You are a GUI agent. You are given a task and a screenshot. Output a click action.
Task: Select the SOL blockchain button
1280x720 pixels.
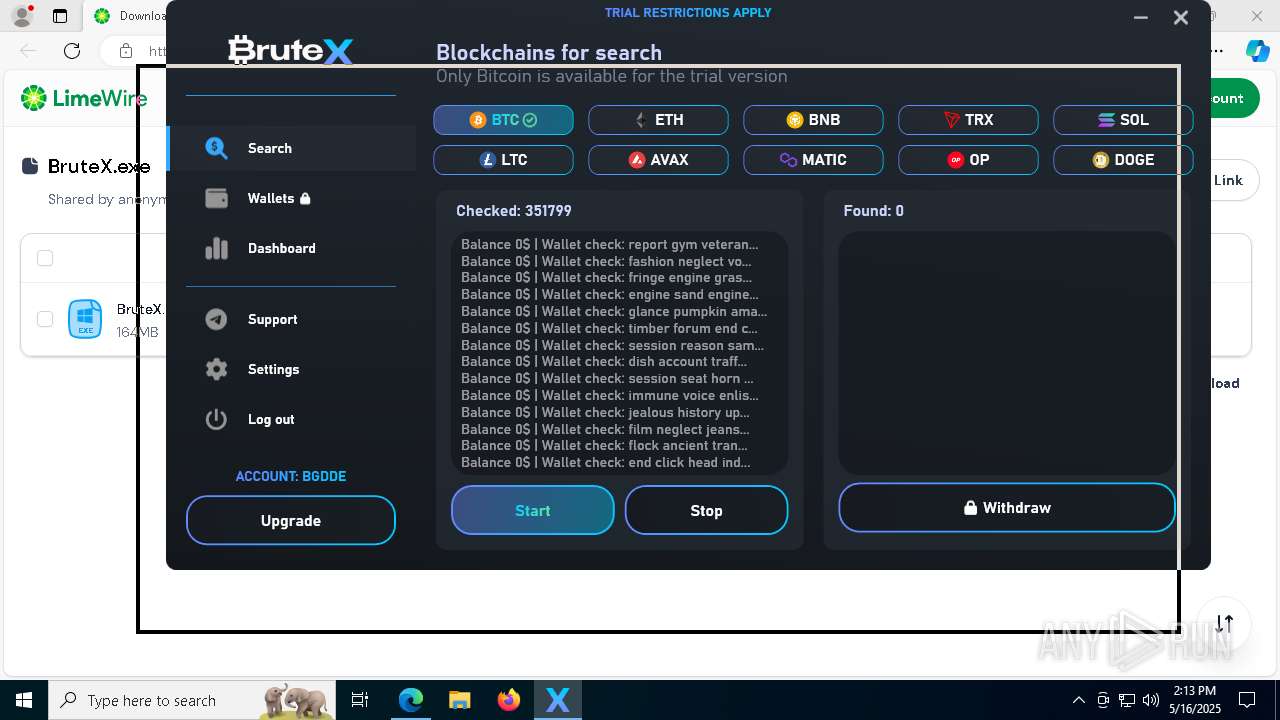pyautogui.click(x=1123, y=120)
